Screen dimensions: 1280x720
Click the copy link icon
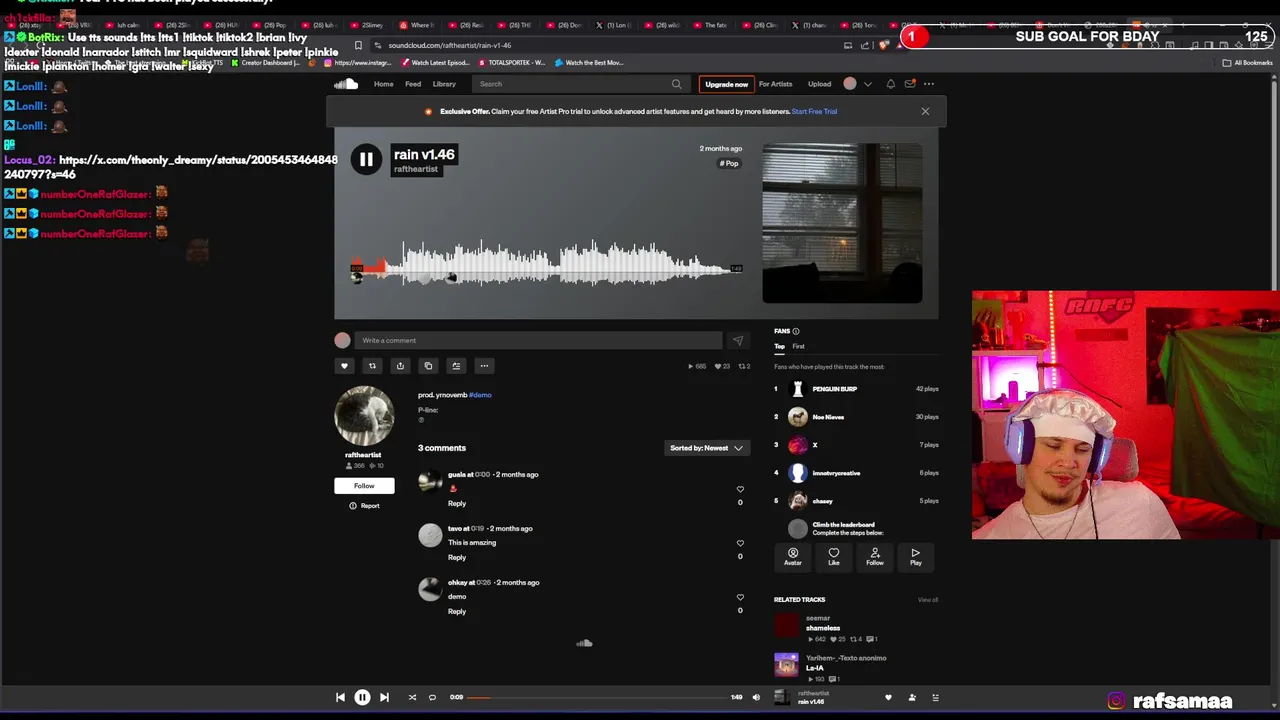point(428,366)
